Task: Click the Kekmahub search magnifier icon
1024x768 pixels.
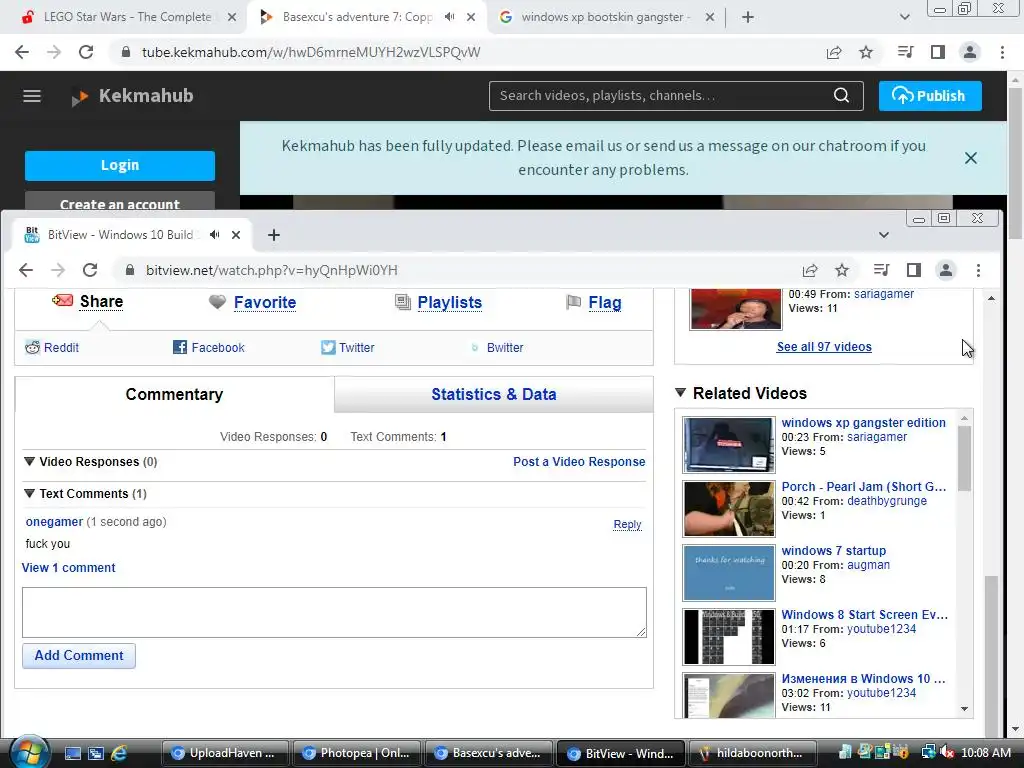Action: 841,96
